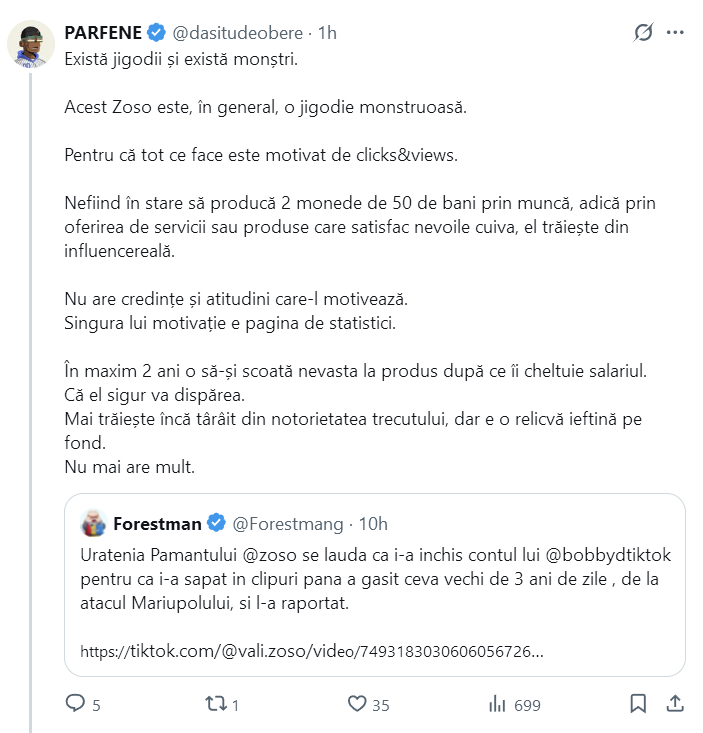Open the Grok explain icon

[644, 32]
